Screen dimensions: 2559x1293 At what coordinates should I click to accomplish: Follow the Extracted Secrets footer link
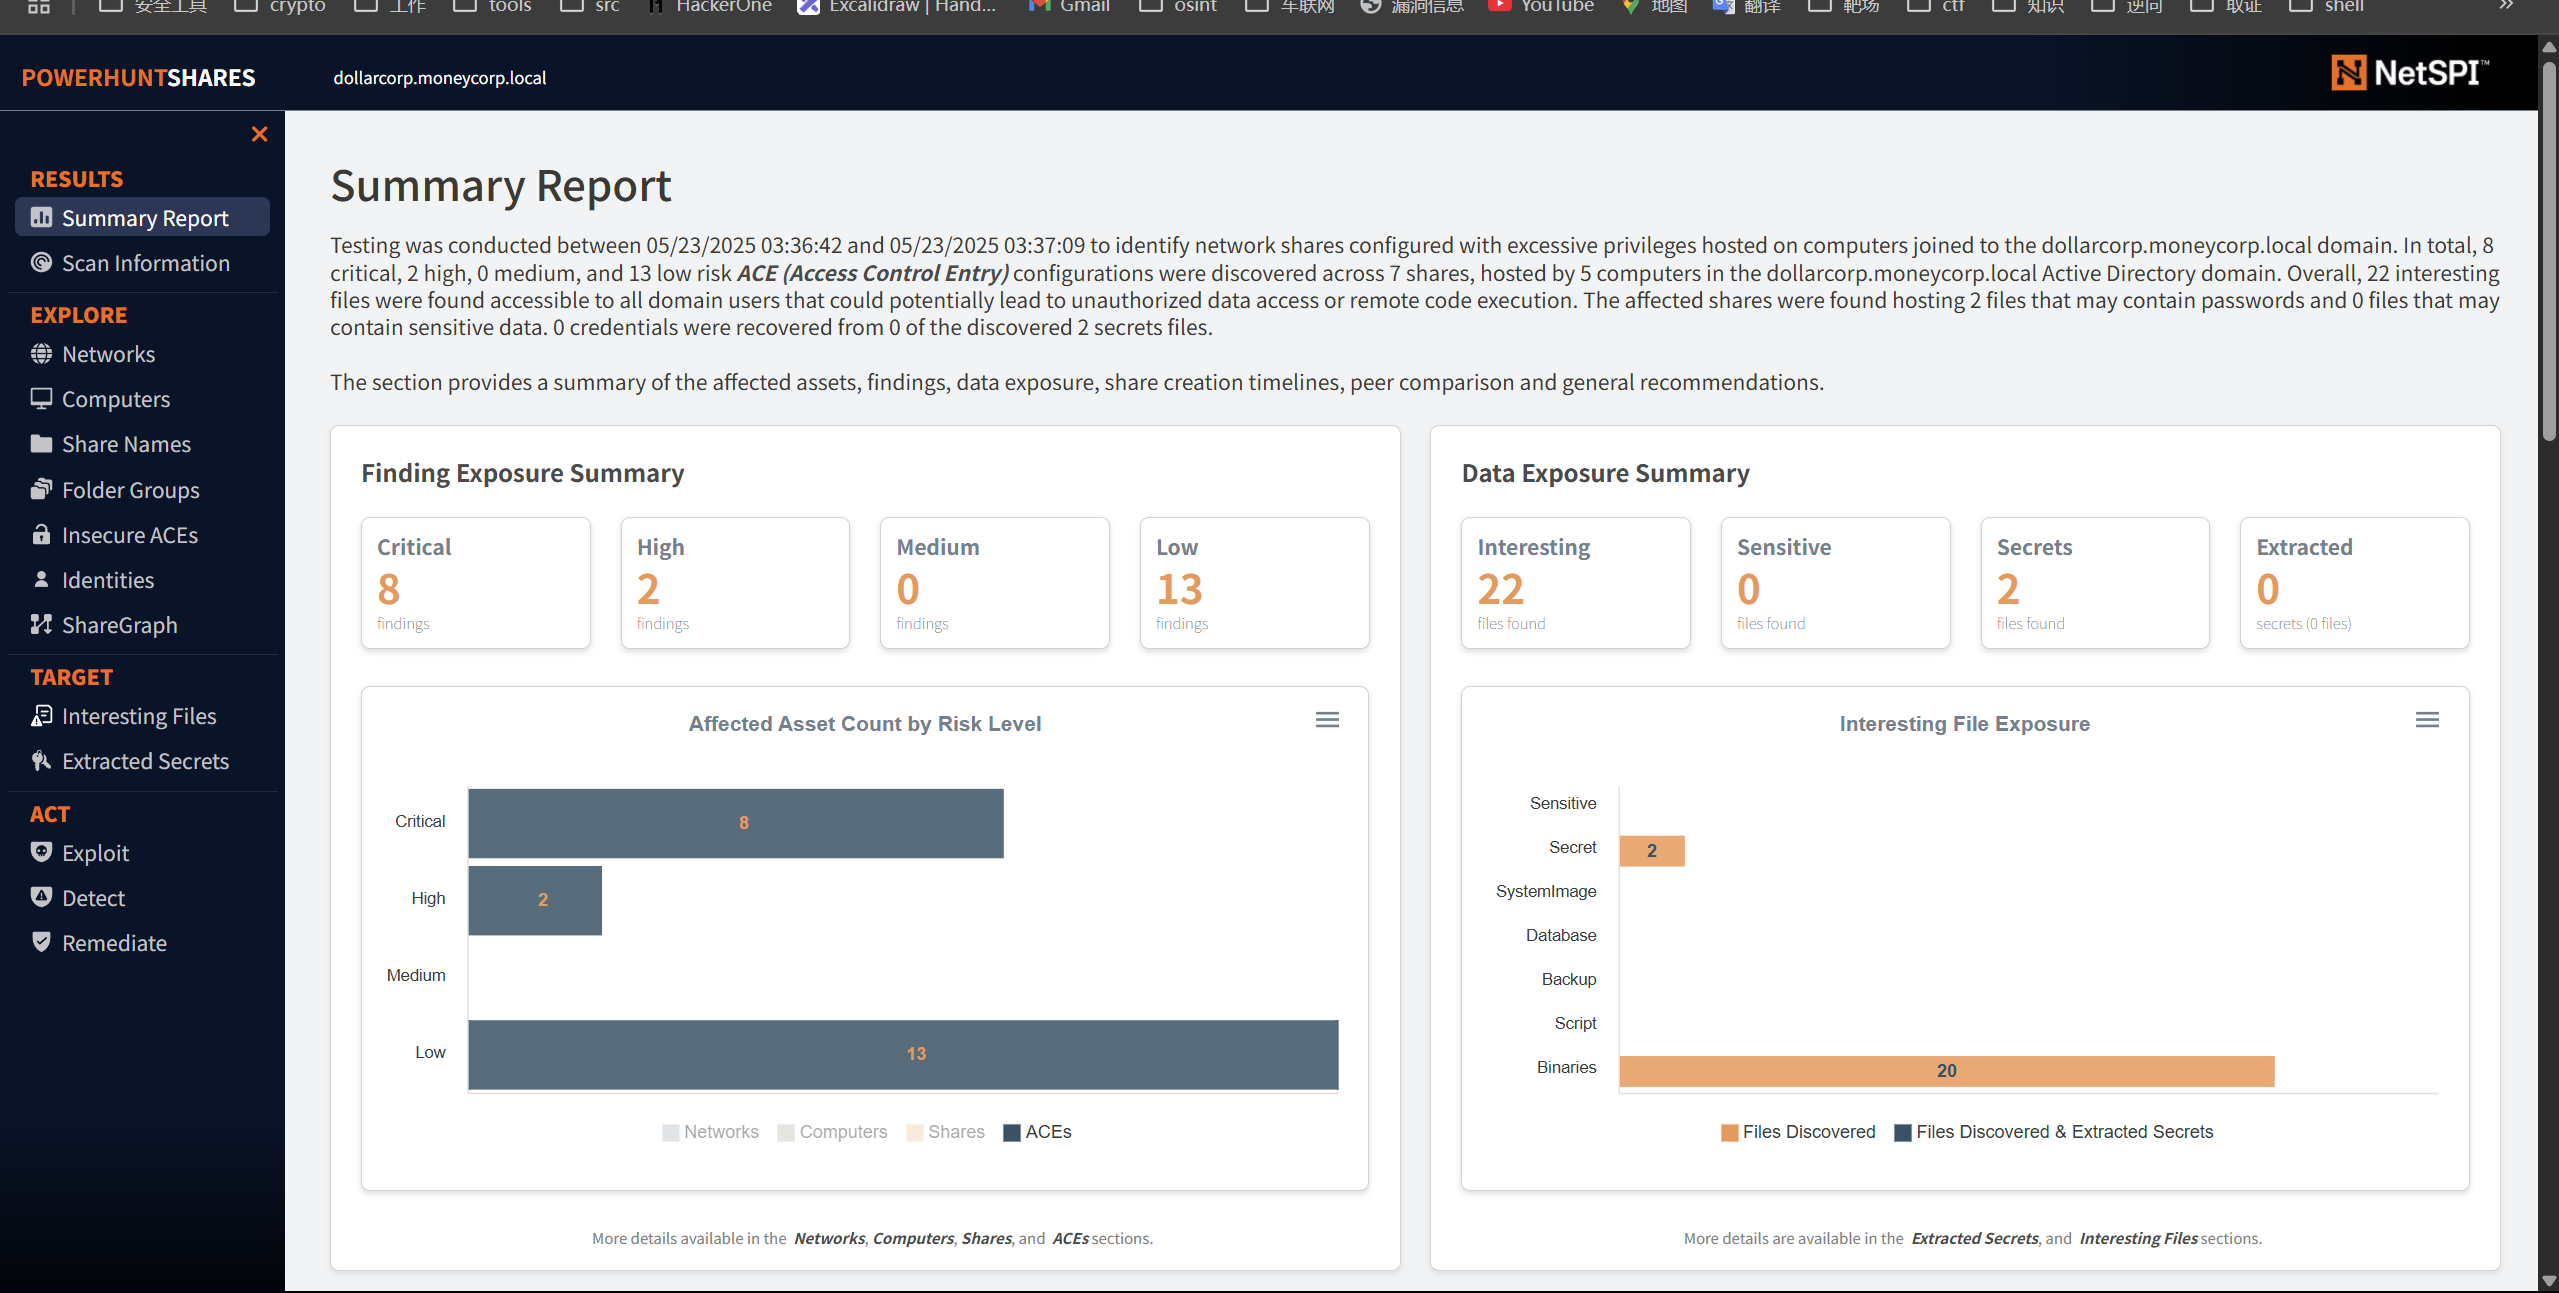(x=1975, y=1238)
